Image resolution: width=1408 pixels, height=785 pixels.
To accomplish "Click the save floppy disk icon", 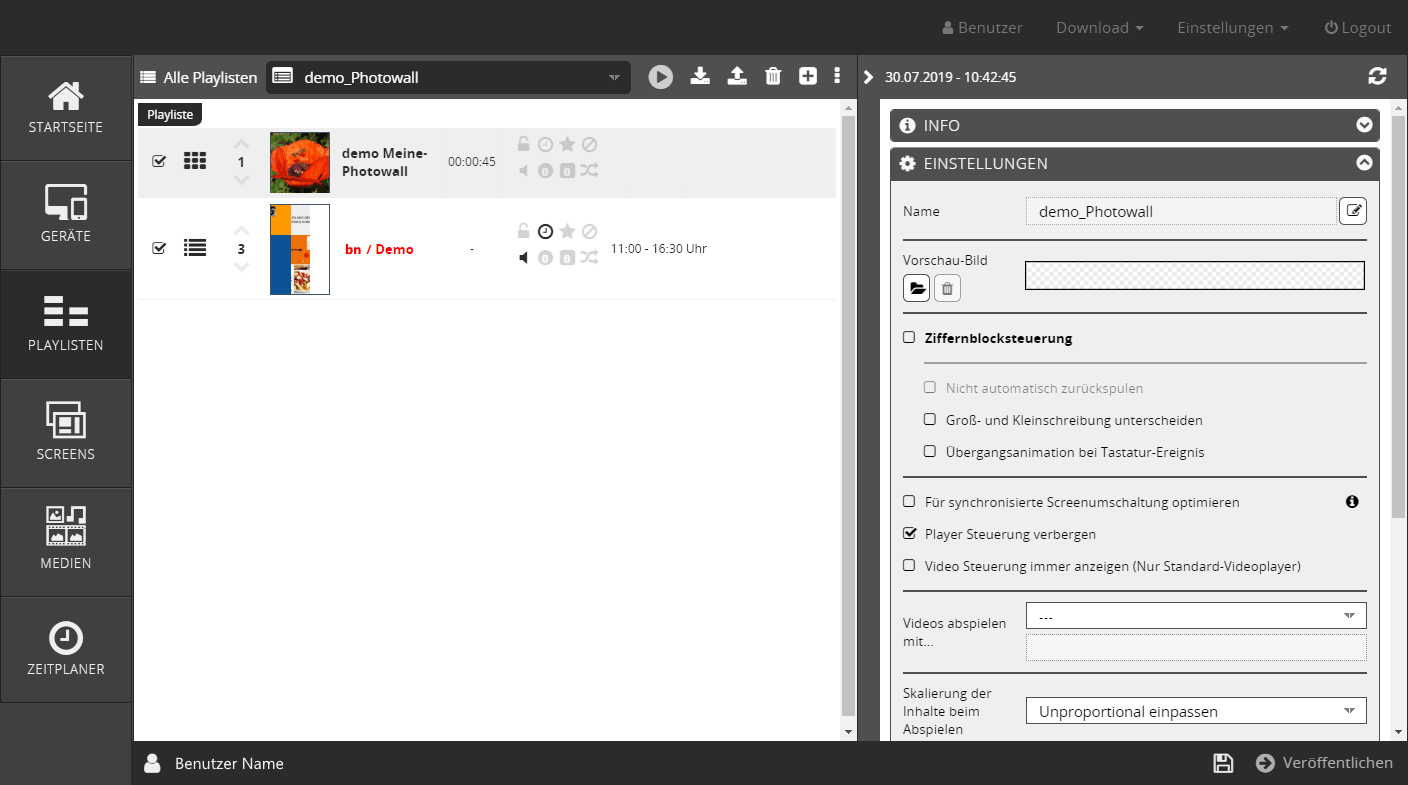I will pos(1222,763).
